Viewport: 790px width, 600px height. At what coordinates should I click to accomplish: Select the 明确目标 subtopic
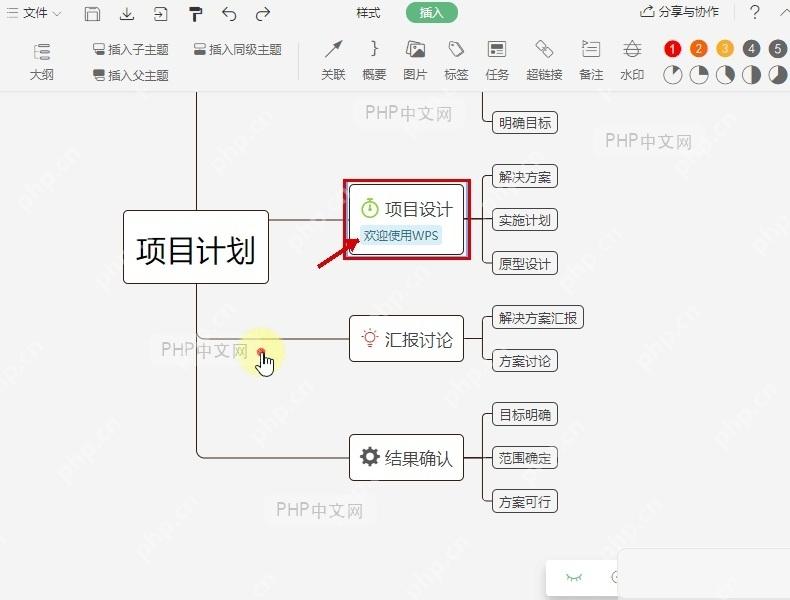pyautogui.click(x=524, y=122)
